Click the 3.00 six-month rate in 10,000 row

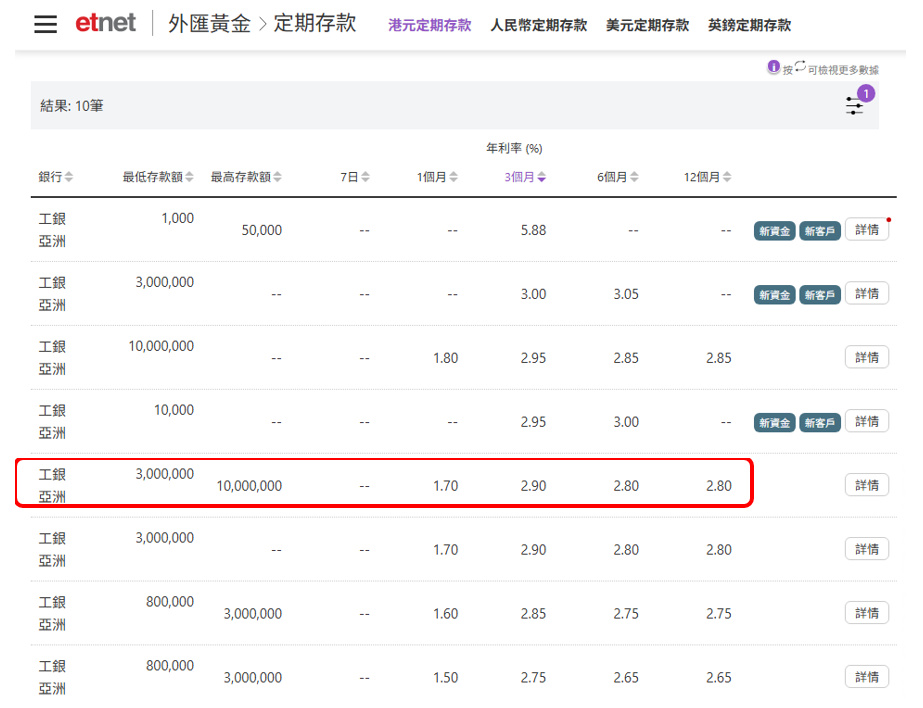coord(626,422)
